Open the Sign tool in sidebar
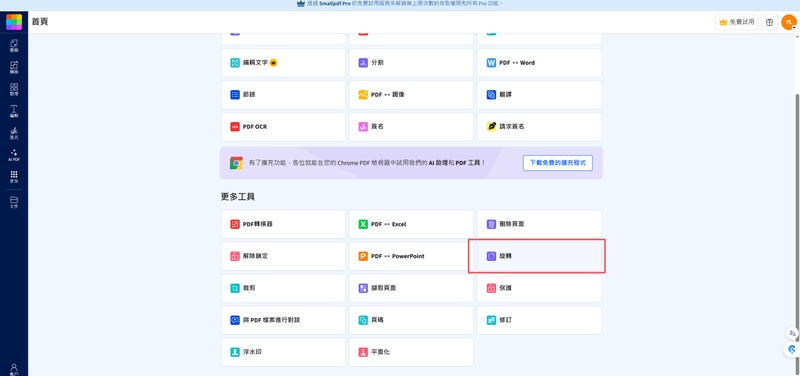This screenshot has width=800, height=376. pyautogui.click(x=14, y=133)
